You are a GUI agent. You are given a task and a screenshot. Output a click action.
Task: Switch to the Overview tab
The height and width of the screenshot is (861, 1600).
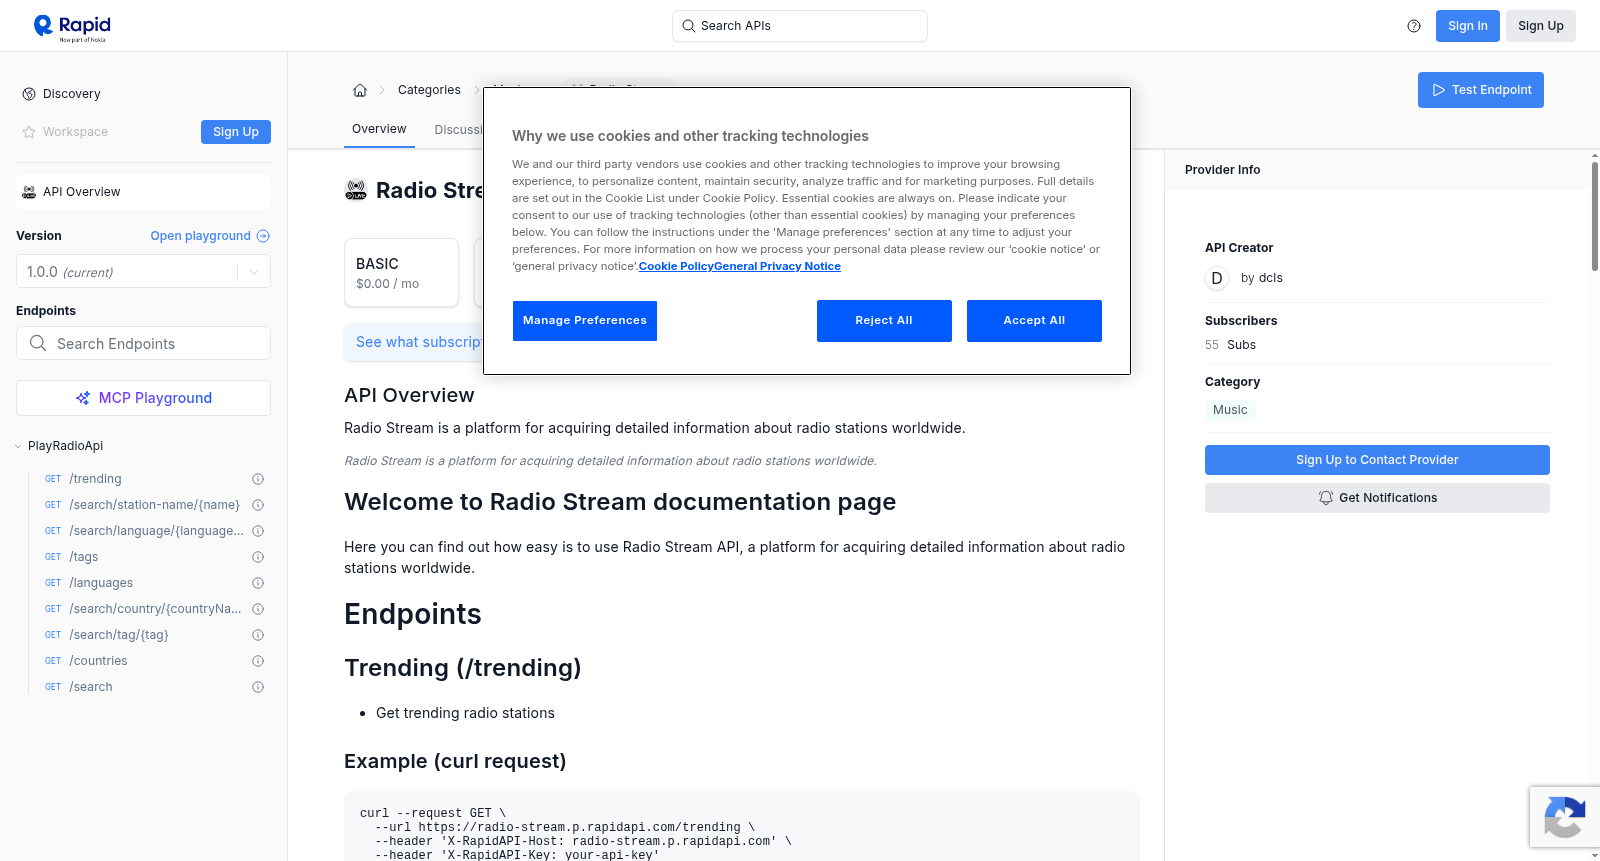379,129
